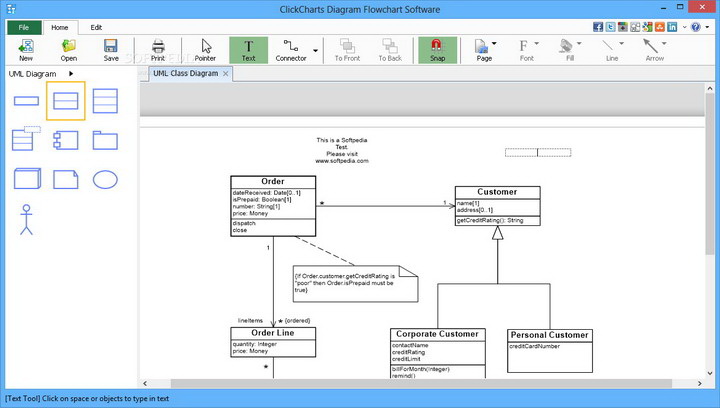Pick the three-compartment class shape
The image size is (720, 408).
105,101
